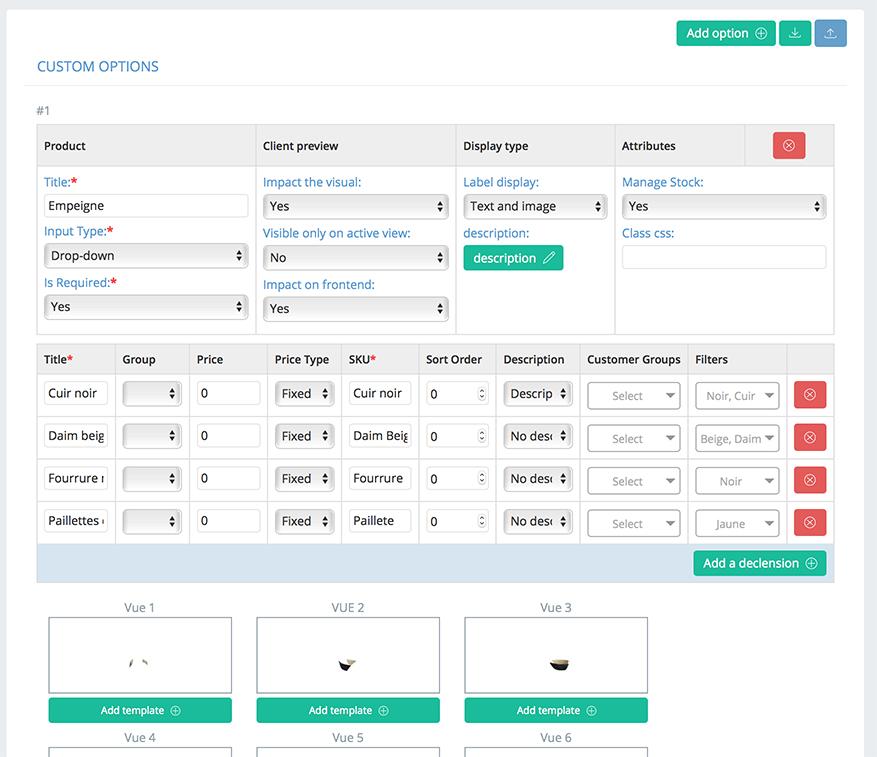The height and width of the screenshot is (757, 877).
Task: Click the Fourrure title input
Action: [x=76, y=478]
